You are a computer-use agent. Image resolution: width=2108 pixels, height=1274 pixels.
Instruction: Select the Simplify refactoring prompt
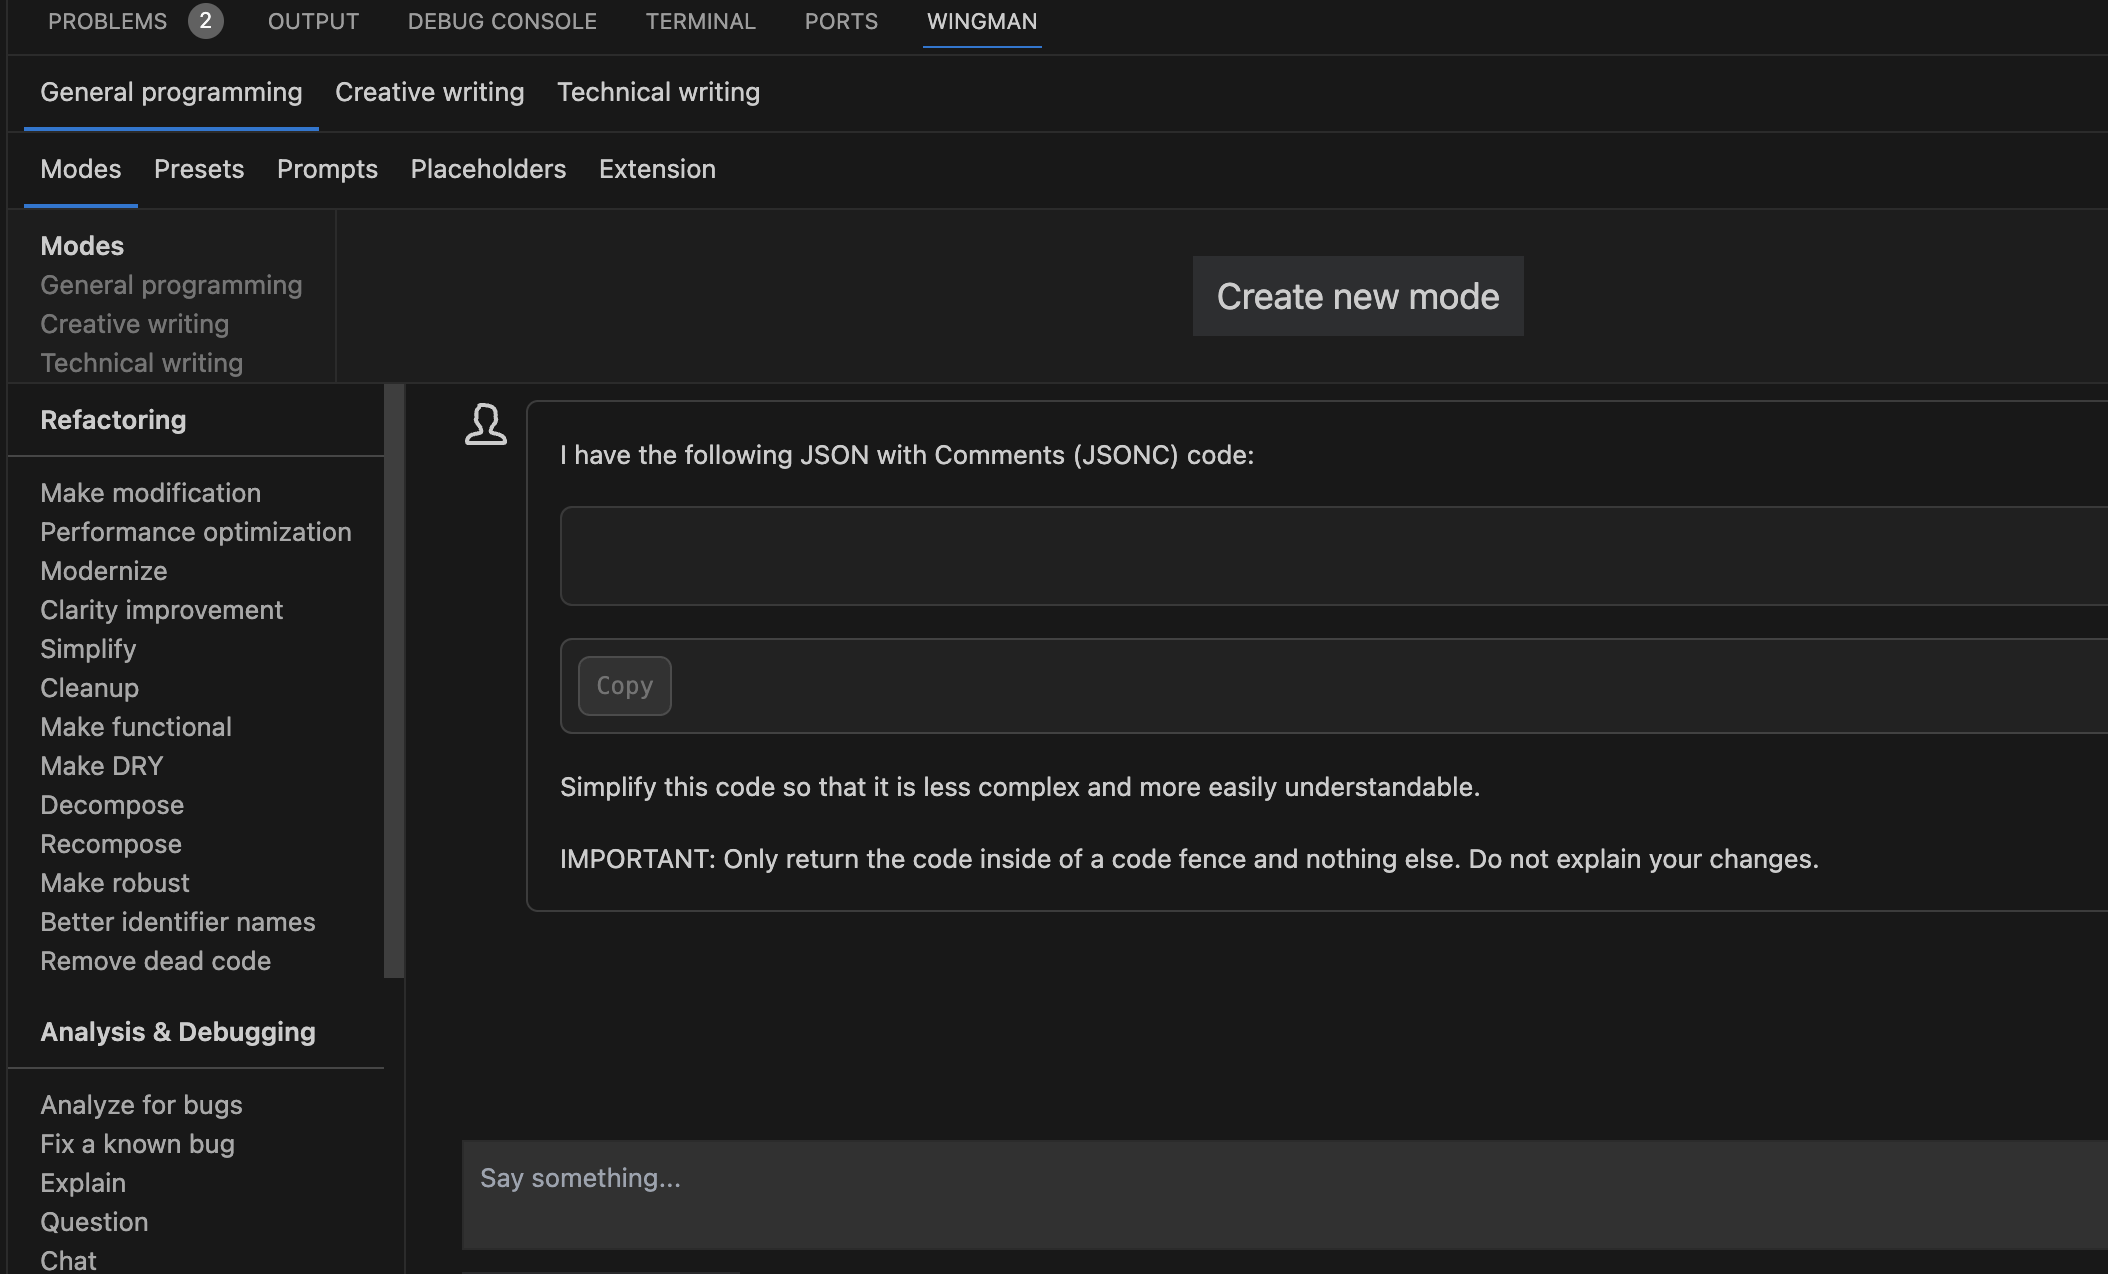click(x=88, y=649)
